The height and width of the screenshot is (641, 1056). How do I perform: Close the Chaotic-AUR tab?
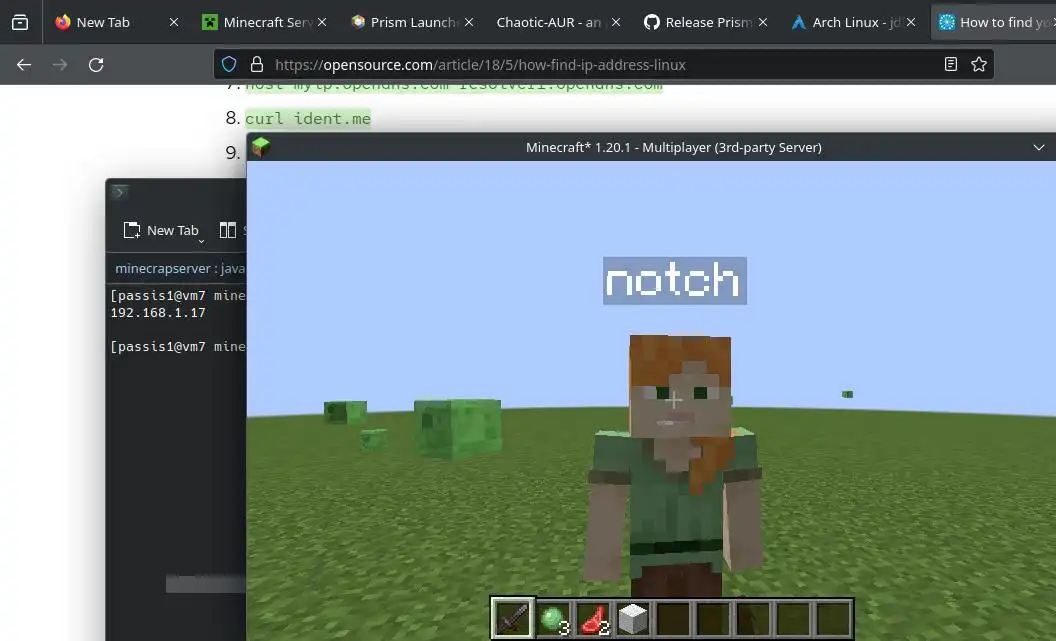[x=616, y=22]
